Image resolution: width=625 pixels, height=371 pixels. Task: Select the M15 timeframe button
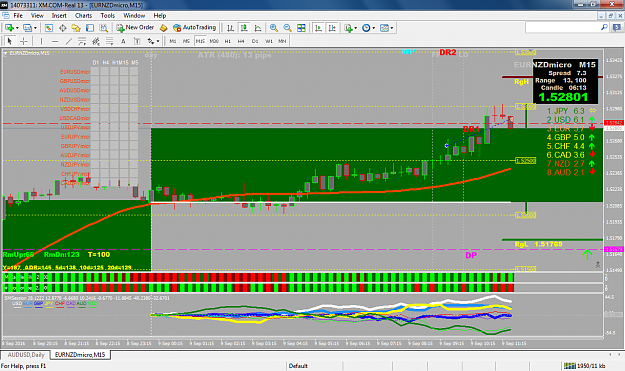coord(200,41)
